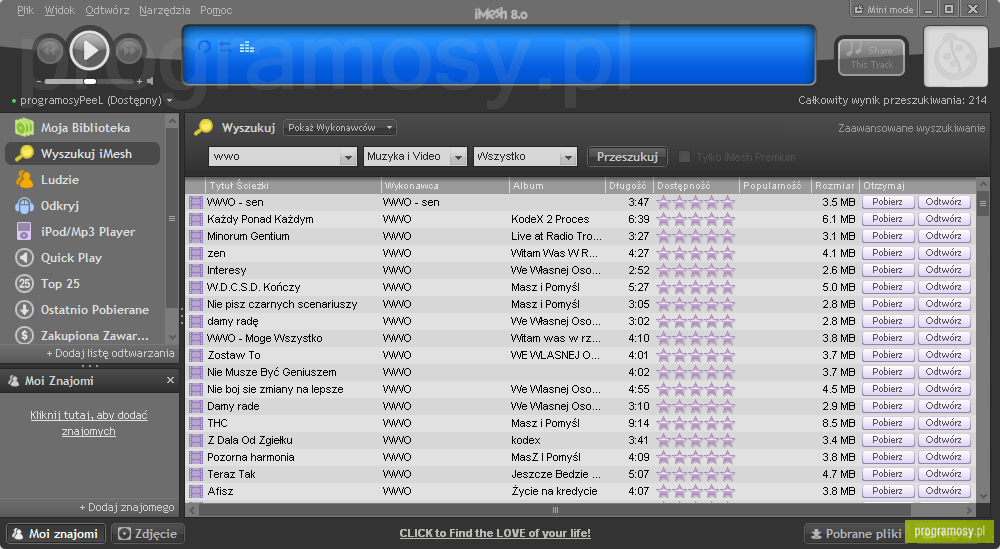Toggle the Tylko iMesh Premium checkbox
This screenshot has width=1000, height=549.
(x=684, y=157)
